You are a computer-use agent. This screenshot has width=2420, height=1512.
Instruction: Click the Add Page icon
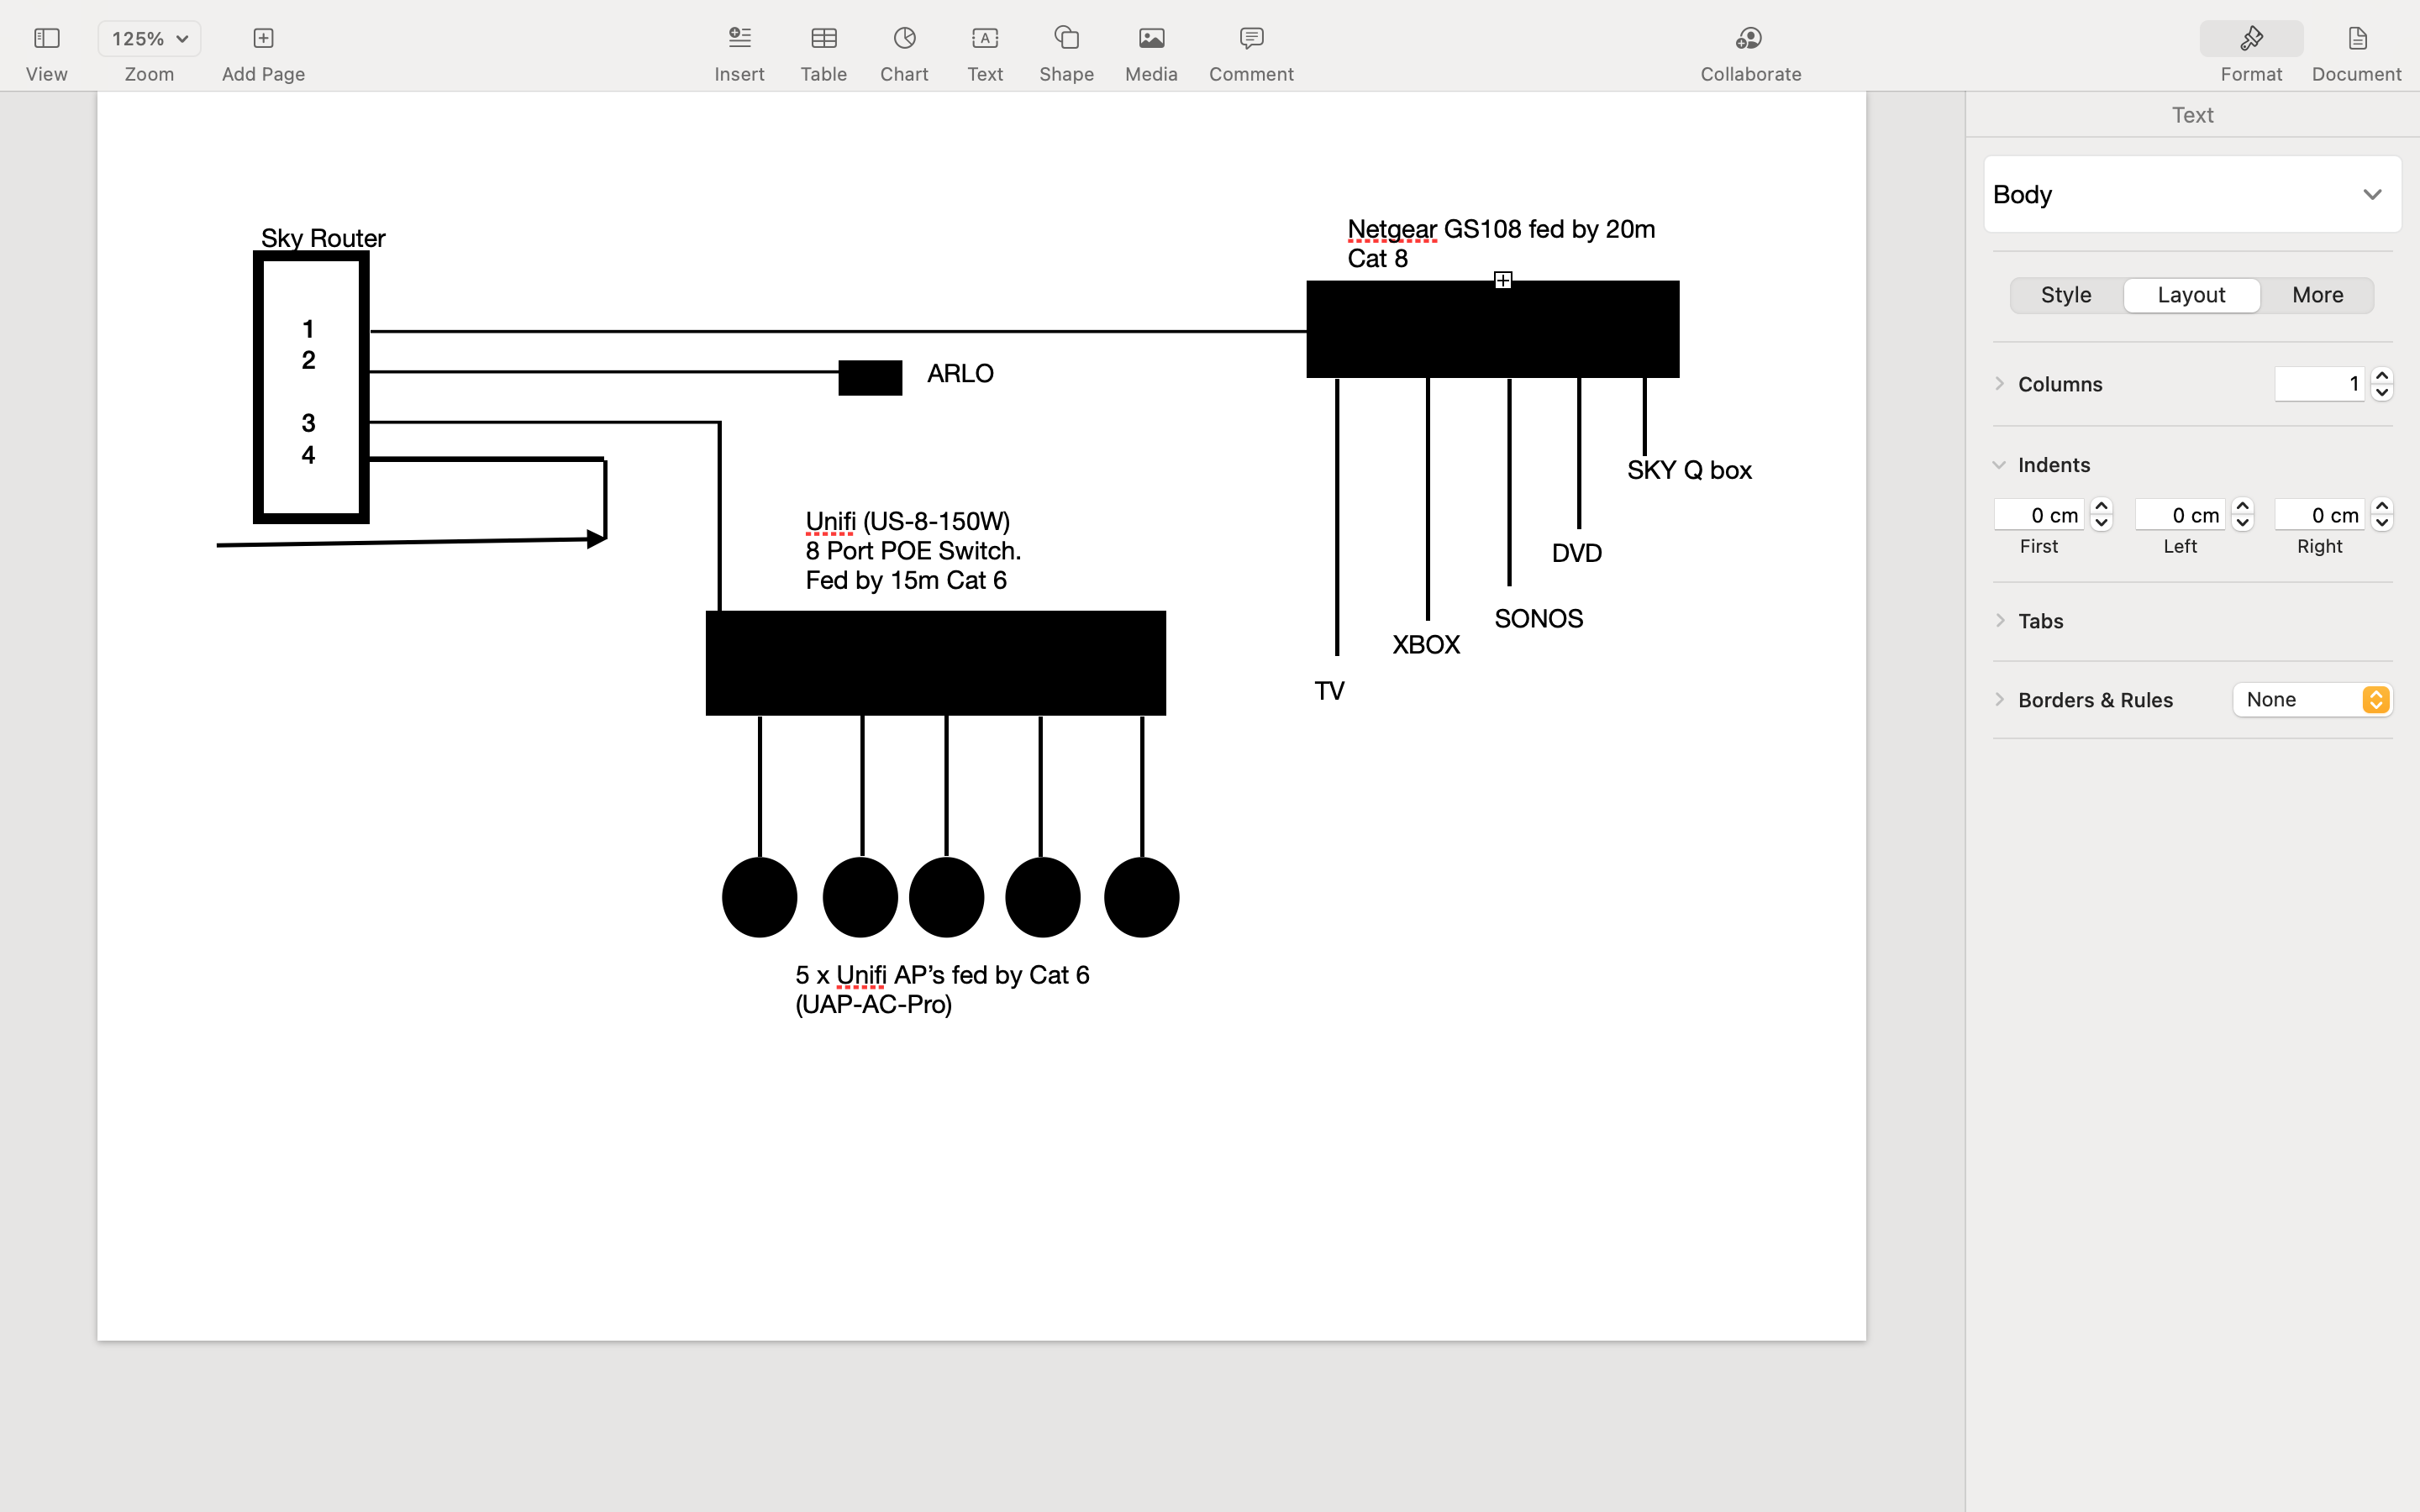point(263,39)
